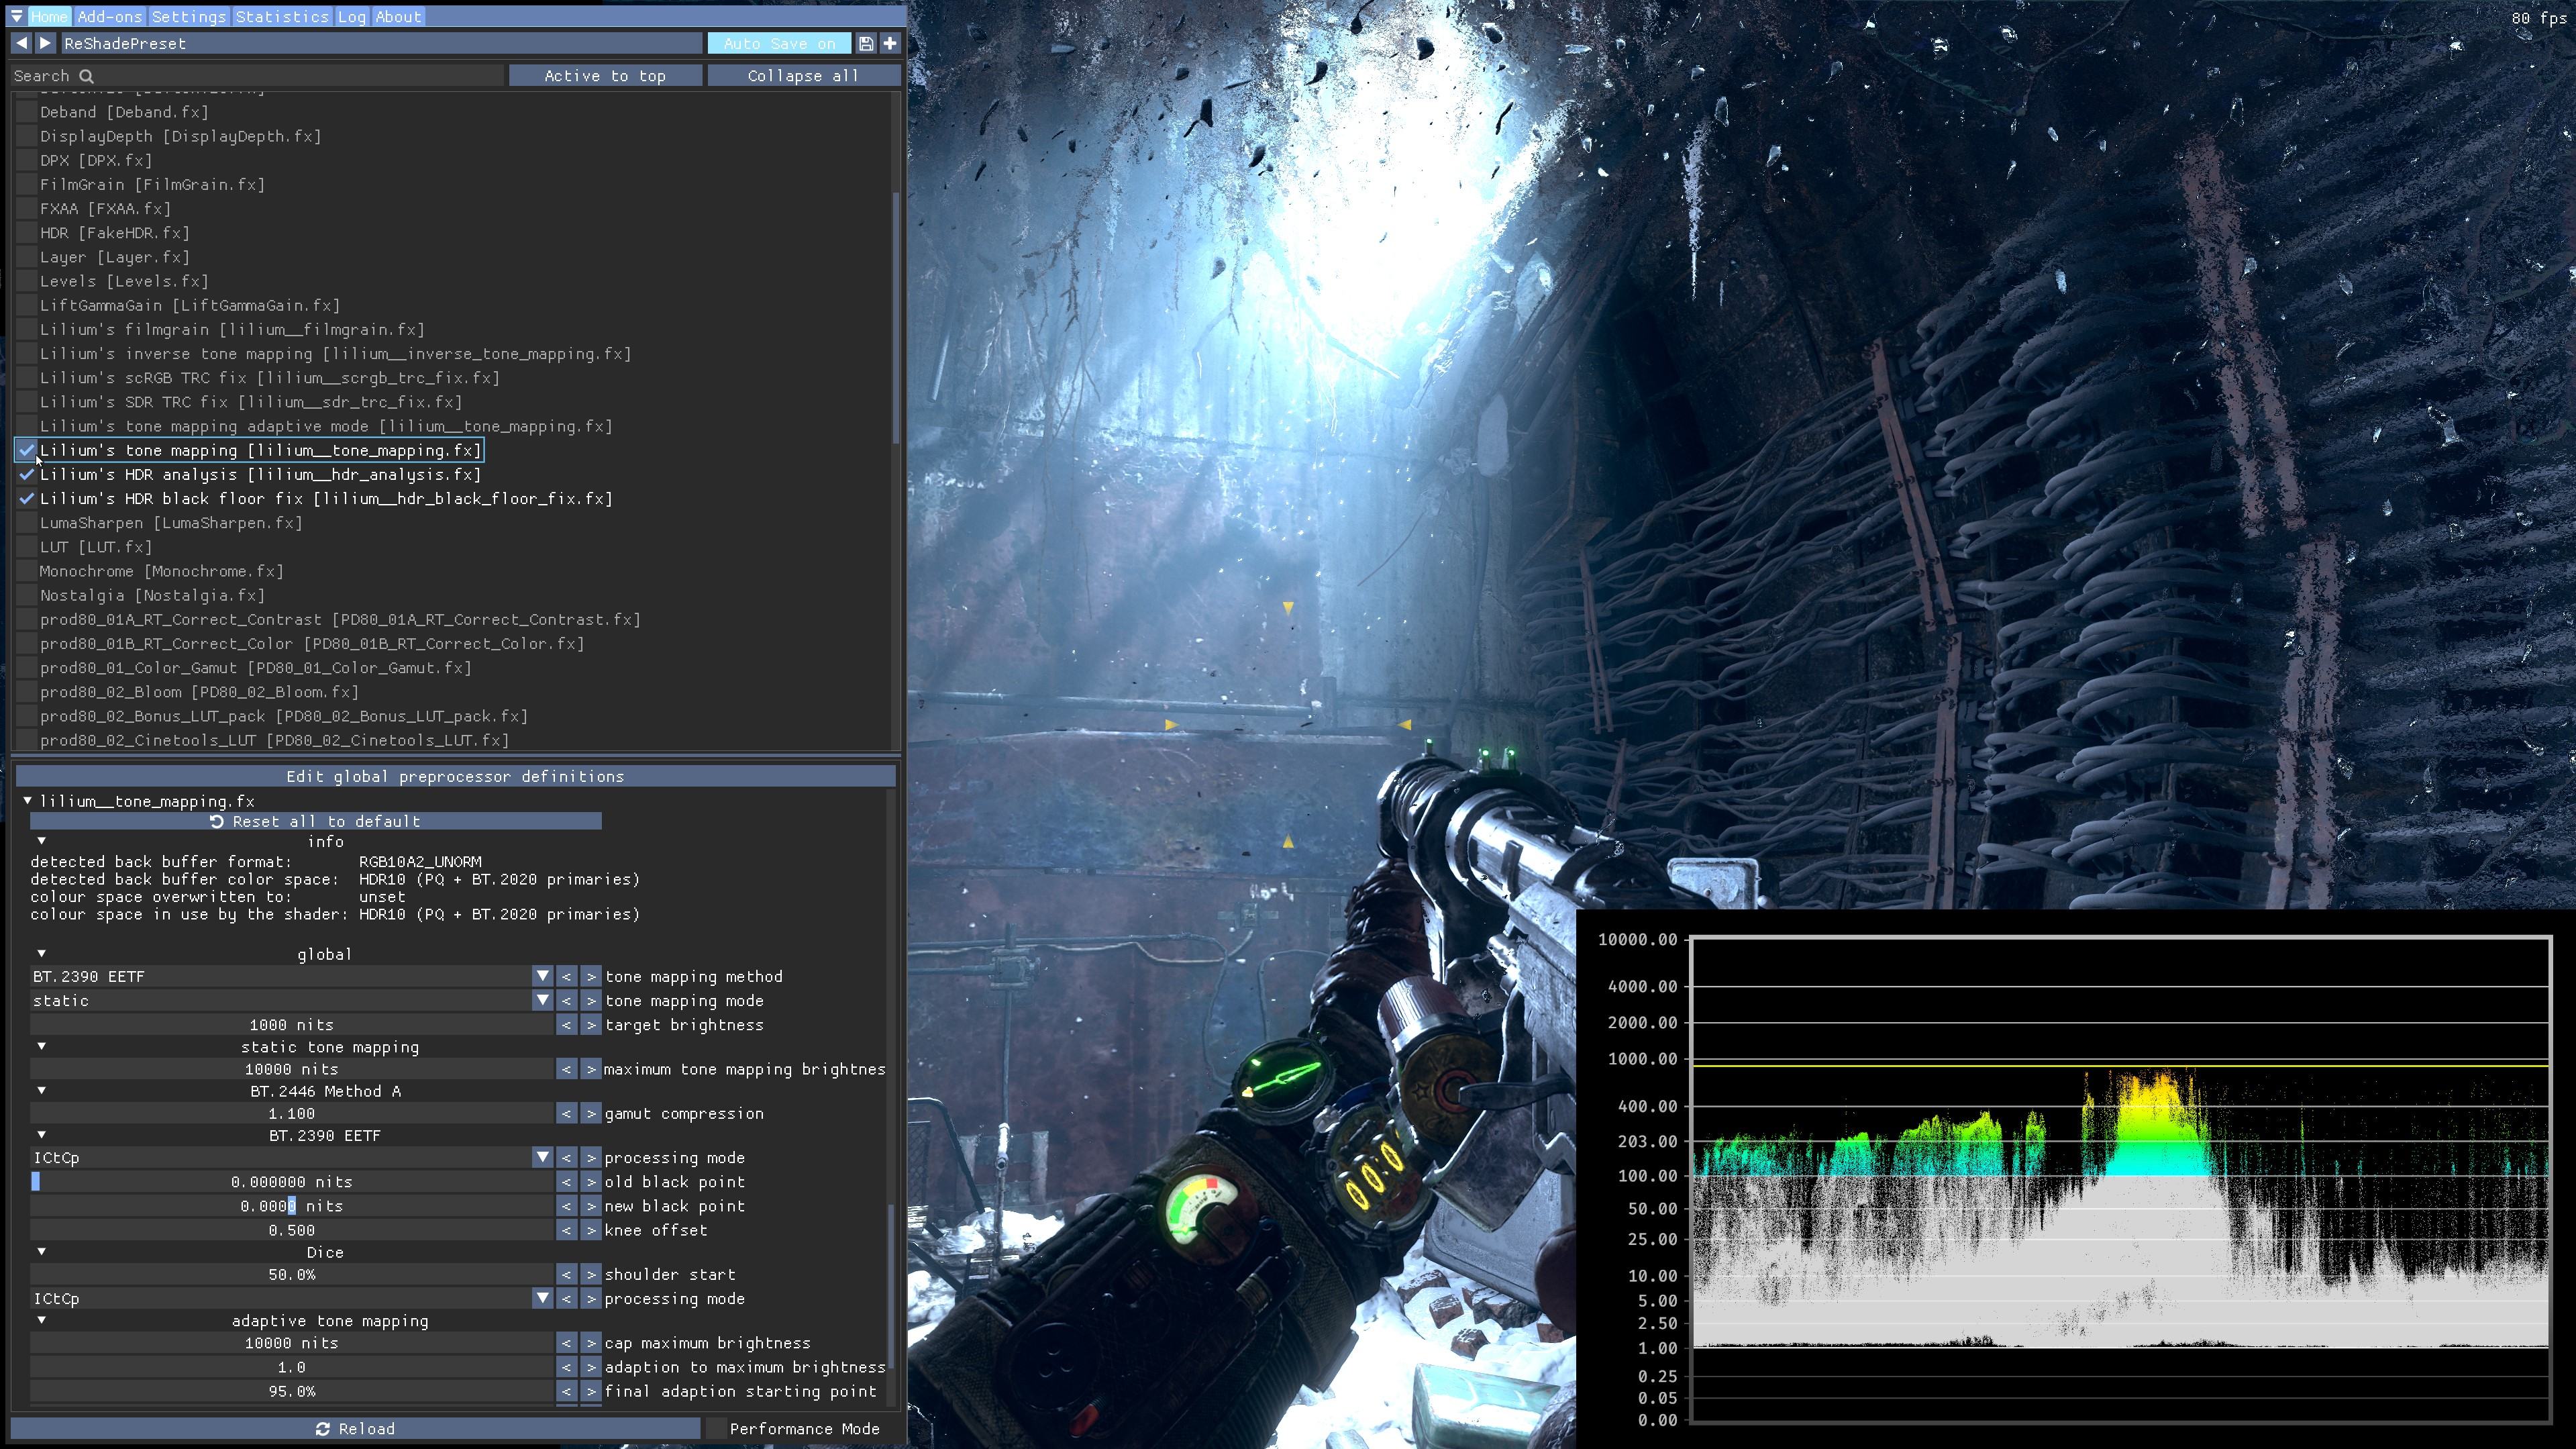
Task: Uncheck Lilium's HDR black floor fix
Action: click(27, 498)
